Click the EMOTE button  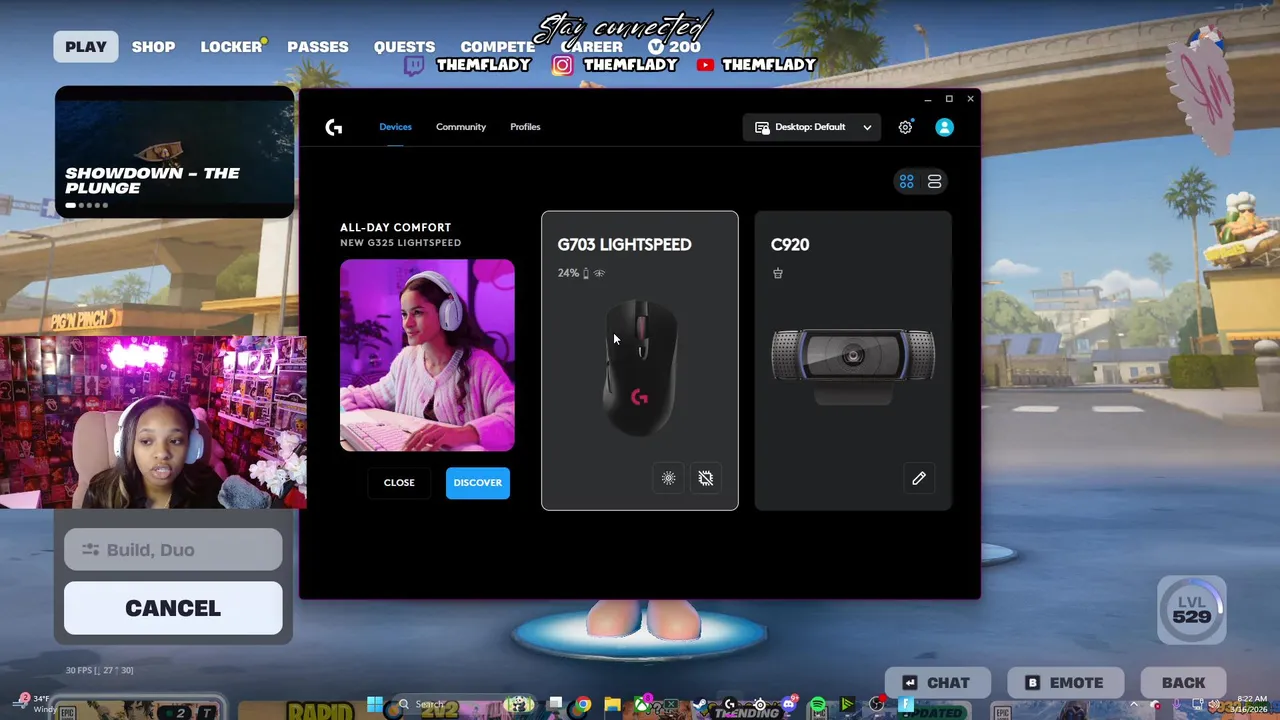click(1064, 683)
